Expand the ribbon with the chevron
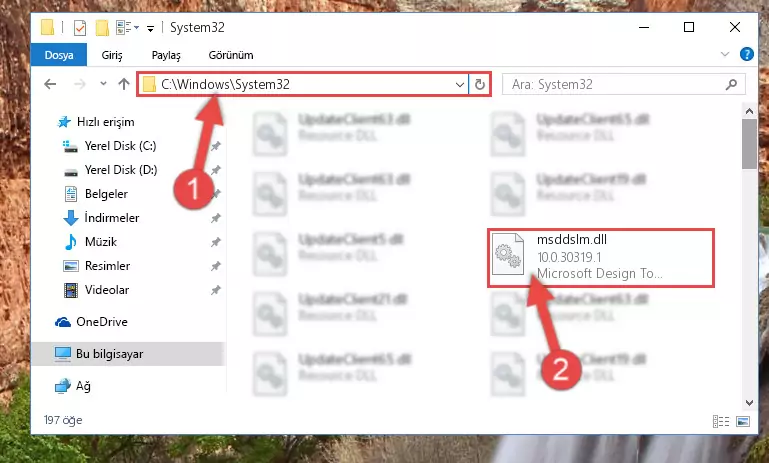This screenshot has height=463, width=769. point(725,54)
